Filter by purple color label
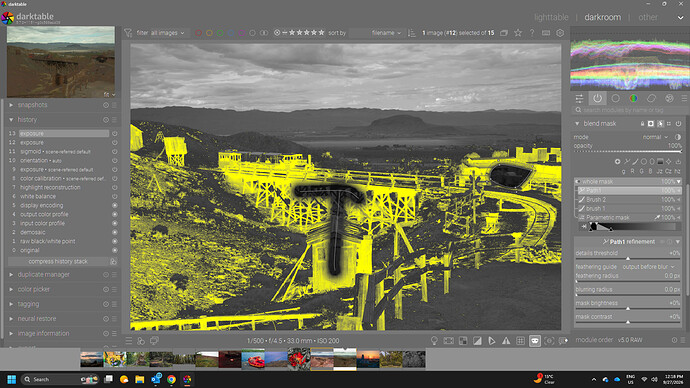Viewport: 690px width, 388px height. coord(242,33)
